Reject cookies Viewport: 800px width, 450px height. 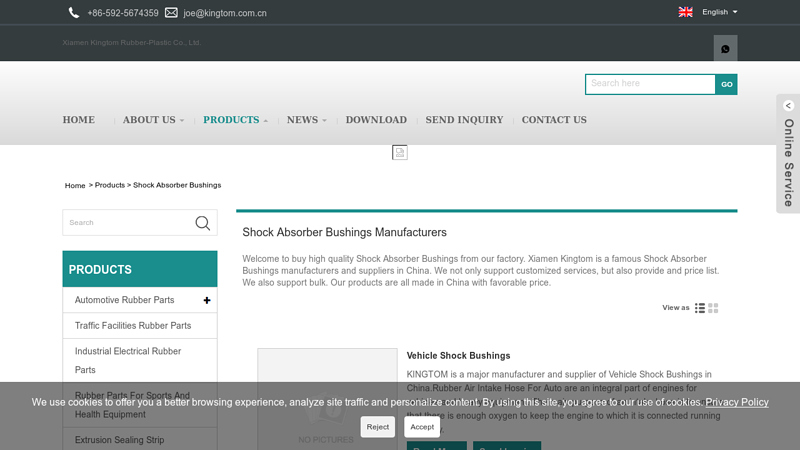378,427
